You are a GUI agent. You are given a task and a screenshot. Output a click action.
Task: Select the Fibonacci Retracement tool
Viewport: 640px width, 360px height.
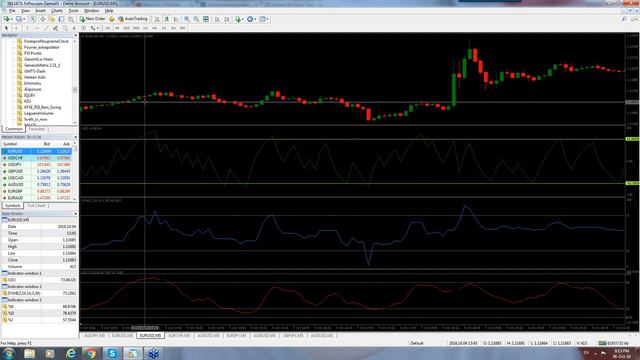65,28
